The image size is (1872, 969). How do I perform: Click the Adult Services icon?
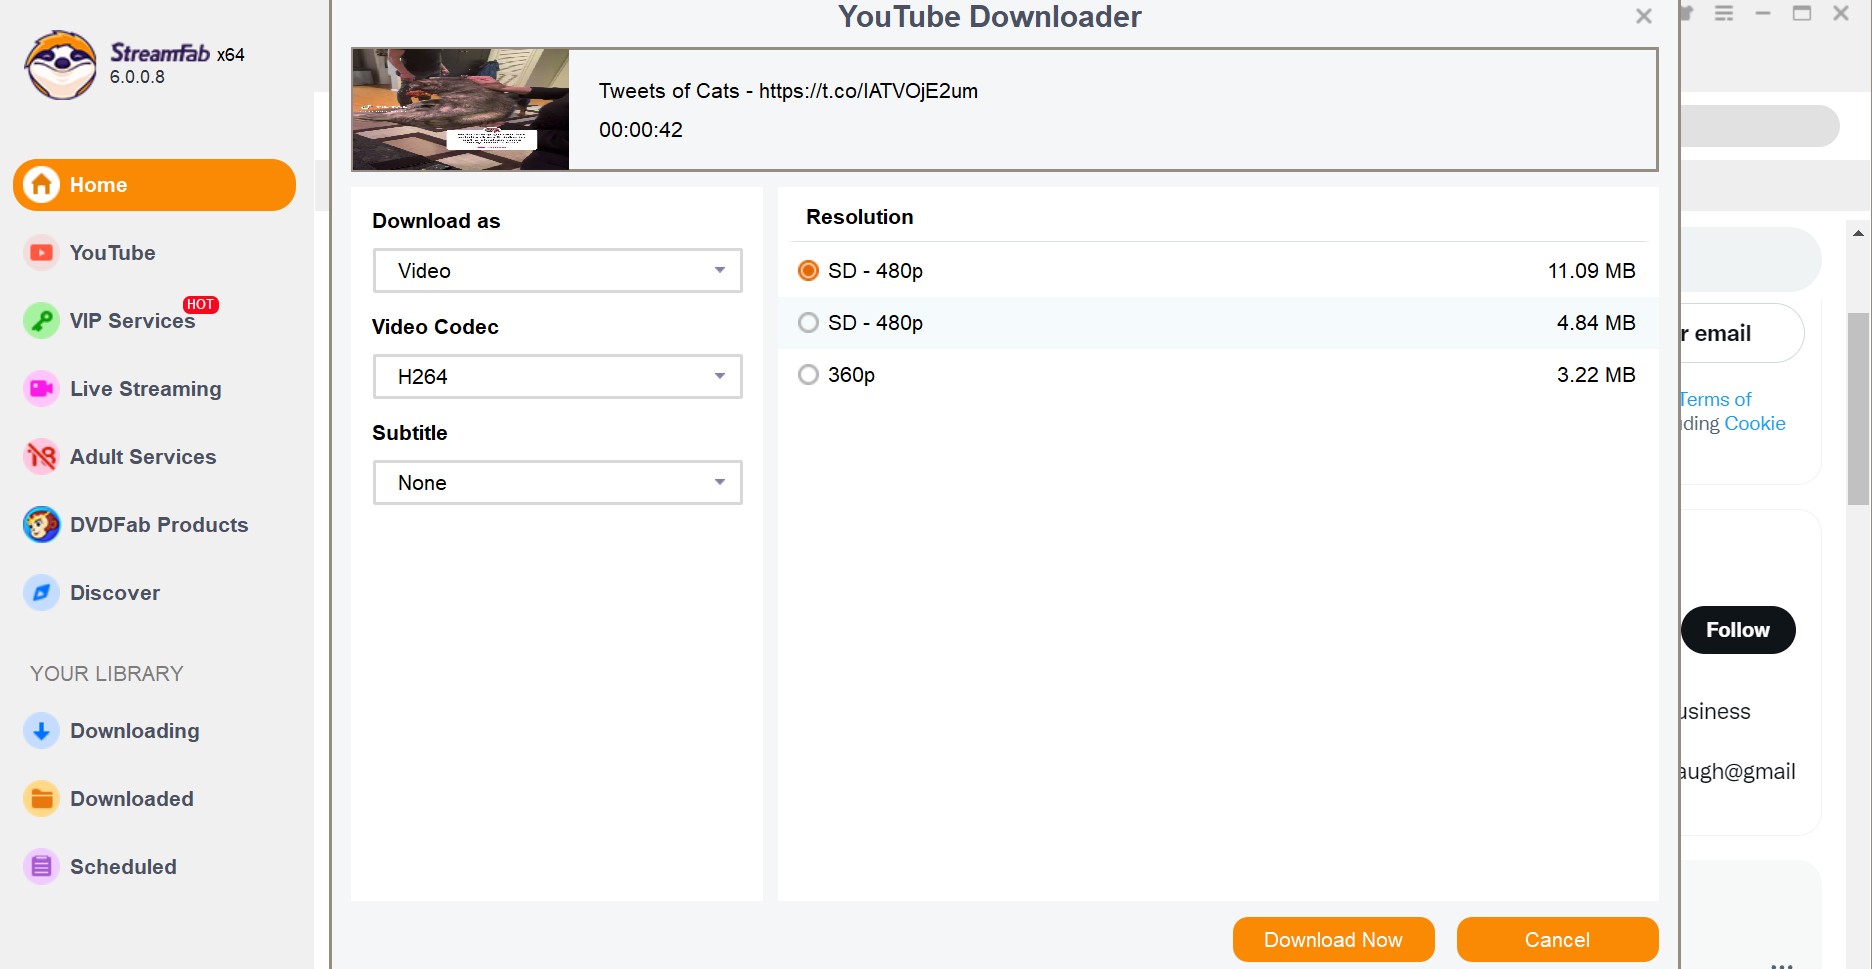tap(42, 457)
